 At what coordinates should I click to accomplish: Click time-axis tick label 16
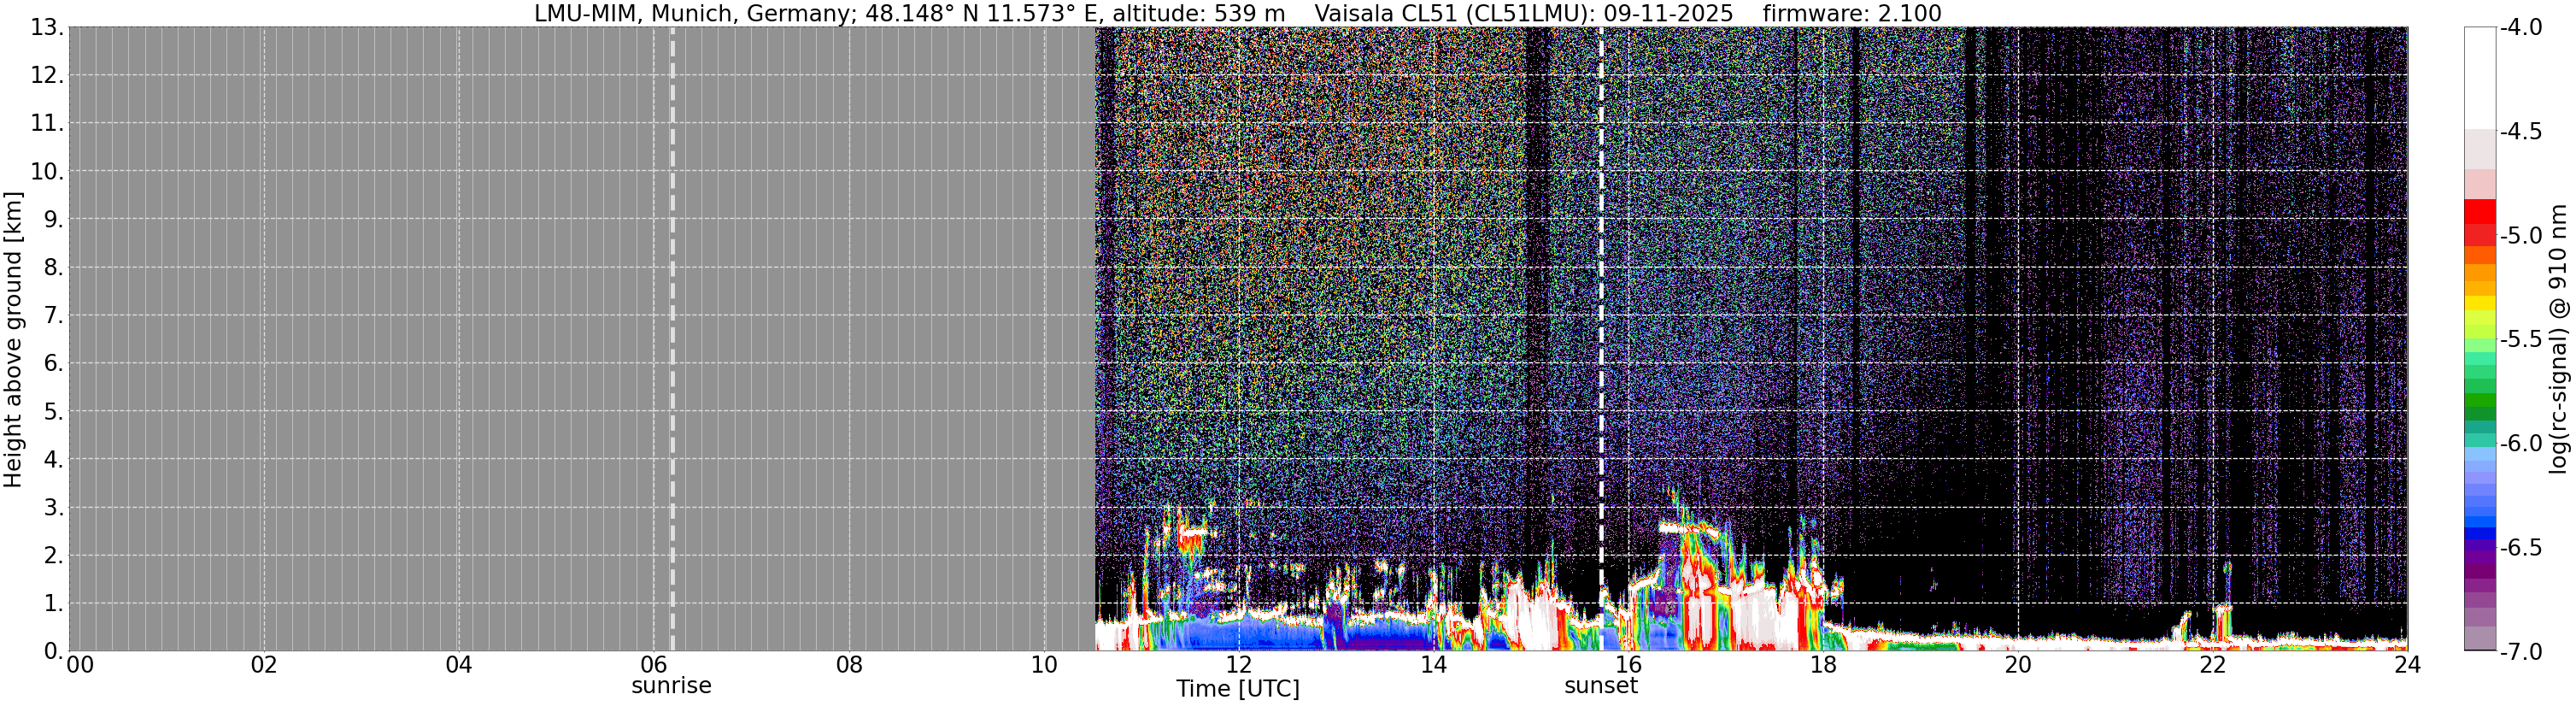pyautogui.click(x=1628, y=665)
